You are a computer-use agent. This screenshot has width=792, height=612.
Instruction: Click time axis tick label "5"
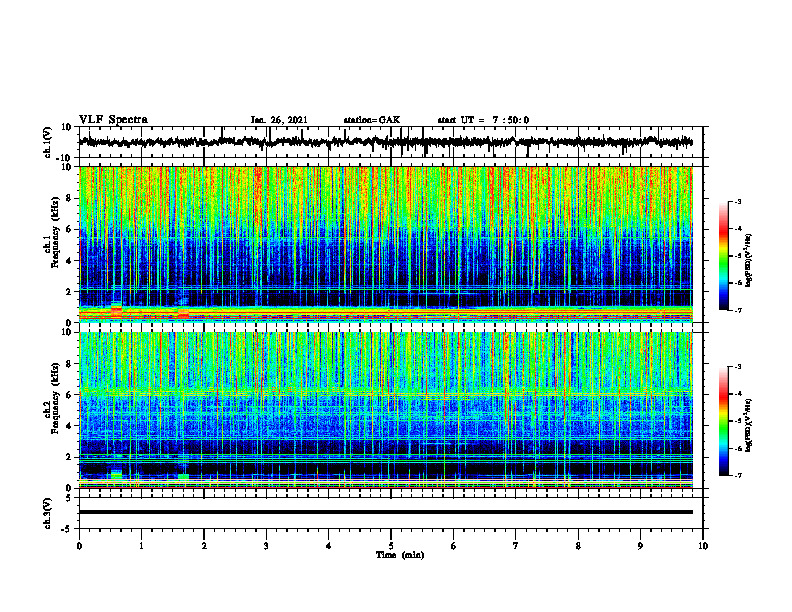pos(391,546)
